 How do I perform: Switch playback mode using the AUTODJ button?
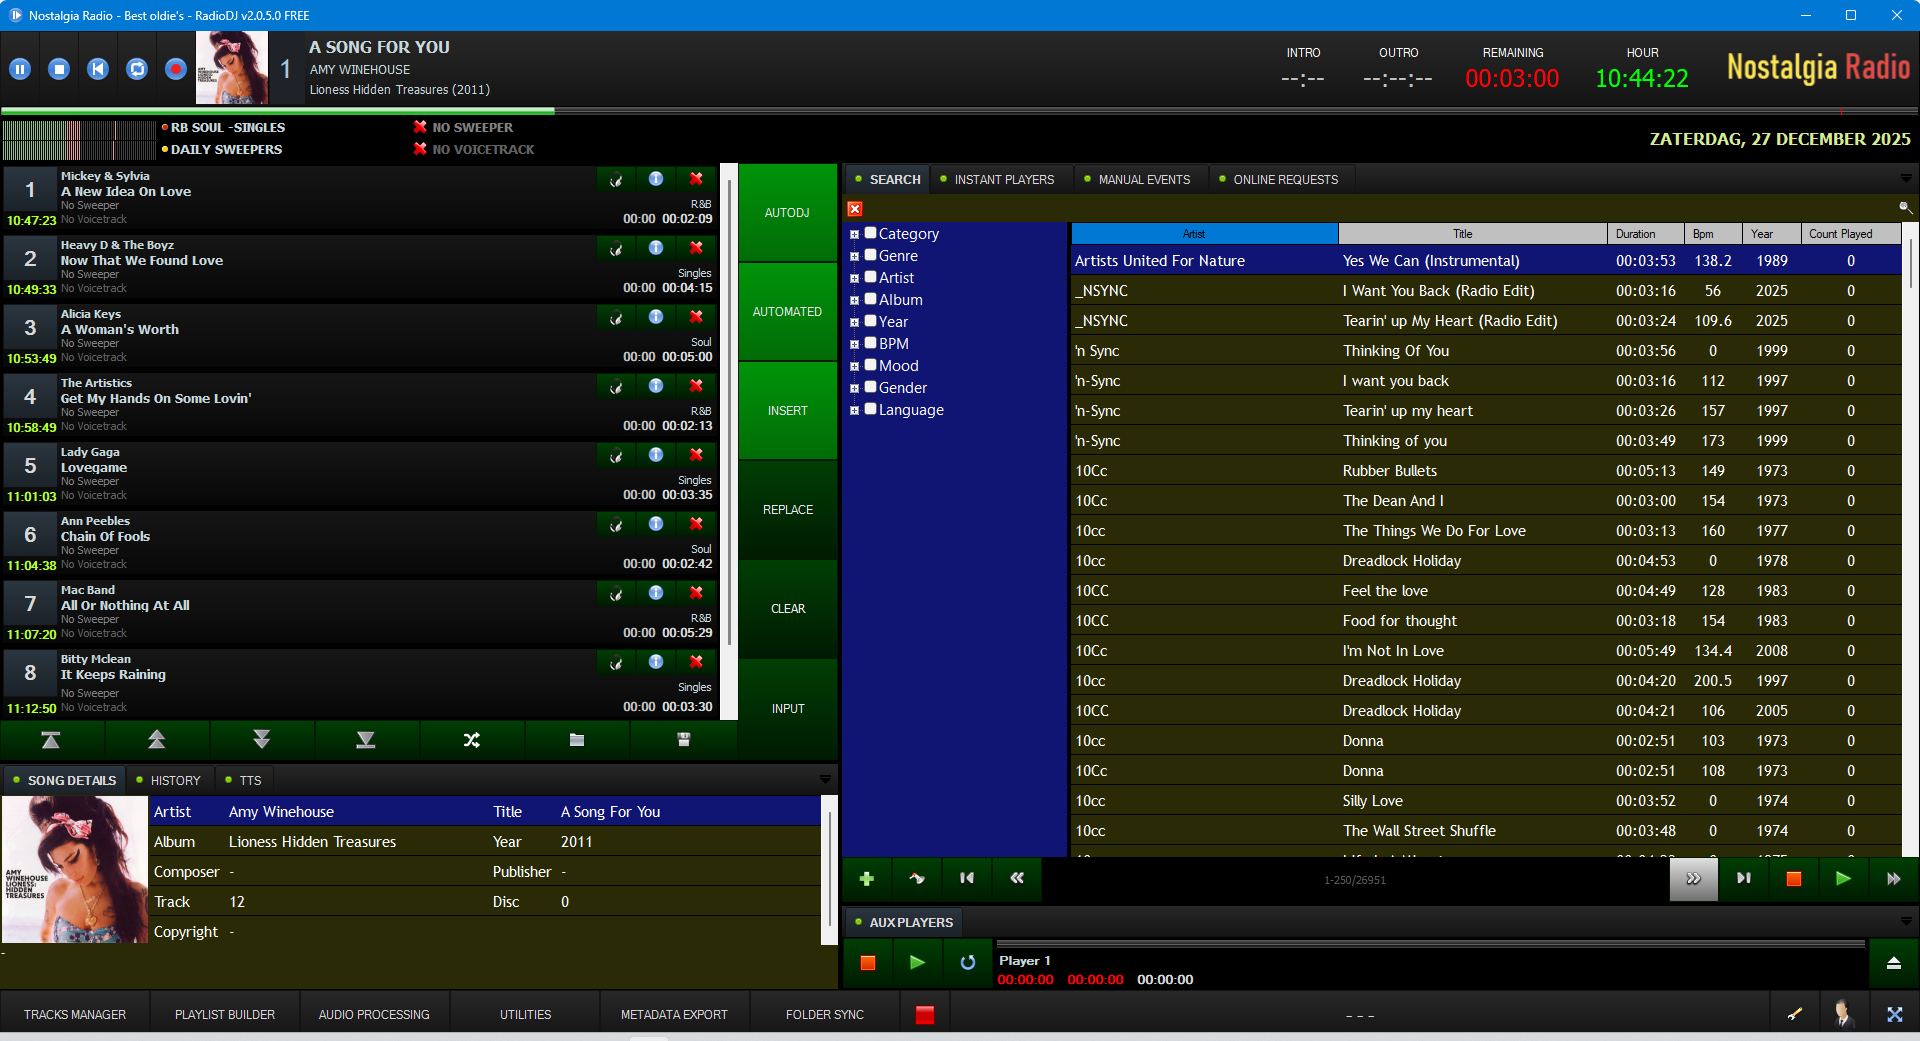point(787,212)
